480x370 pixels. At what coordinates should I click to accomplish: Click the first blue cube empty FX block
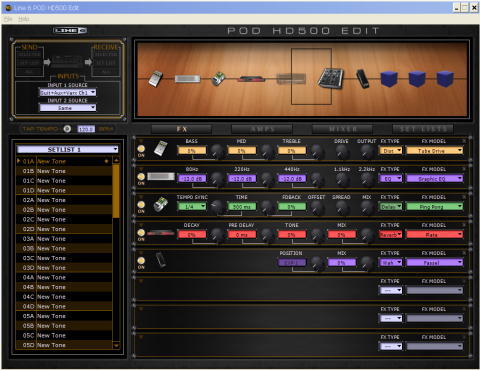click(389, 79)
